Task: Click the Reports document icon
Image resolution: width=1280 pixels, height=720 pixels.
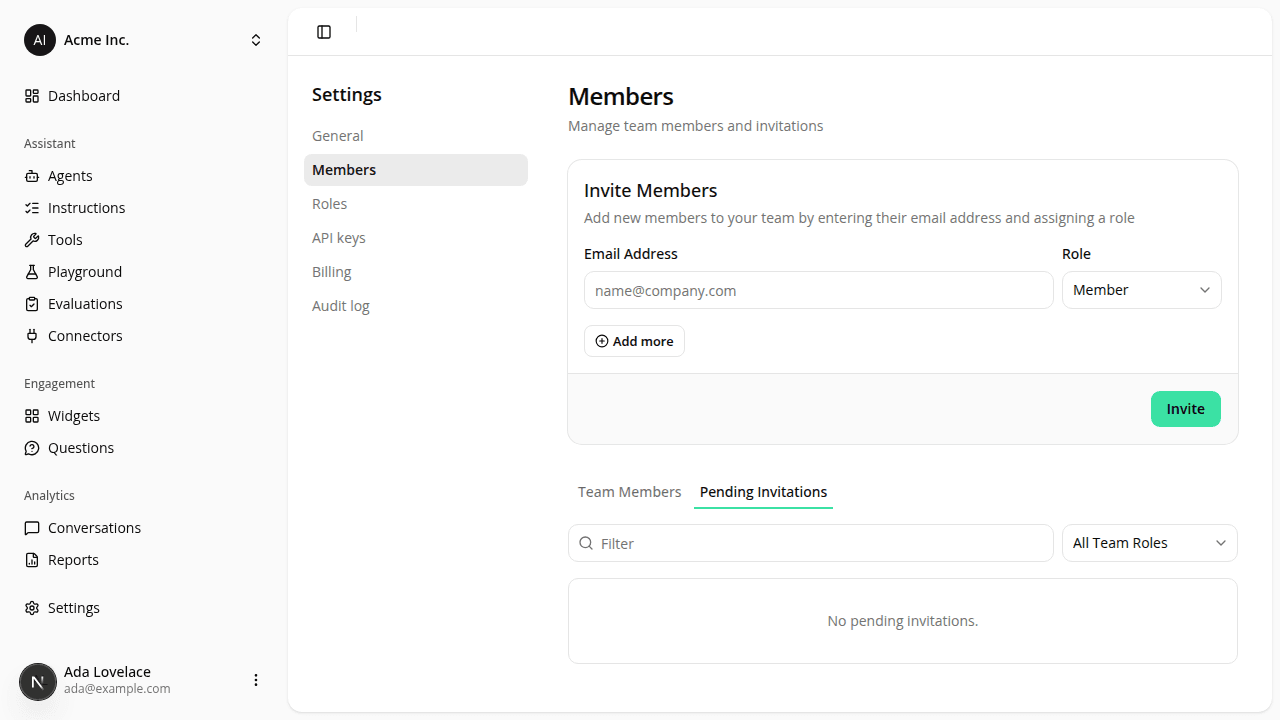Action: coord(32,560)
